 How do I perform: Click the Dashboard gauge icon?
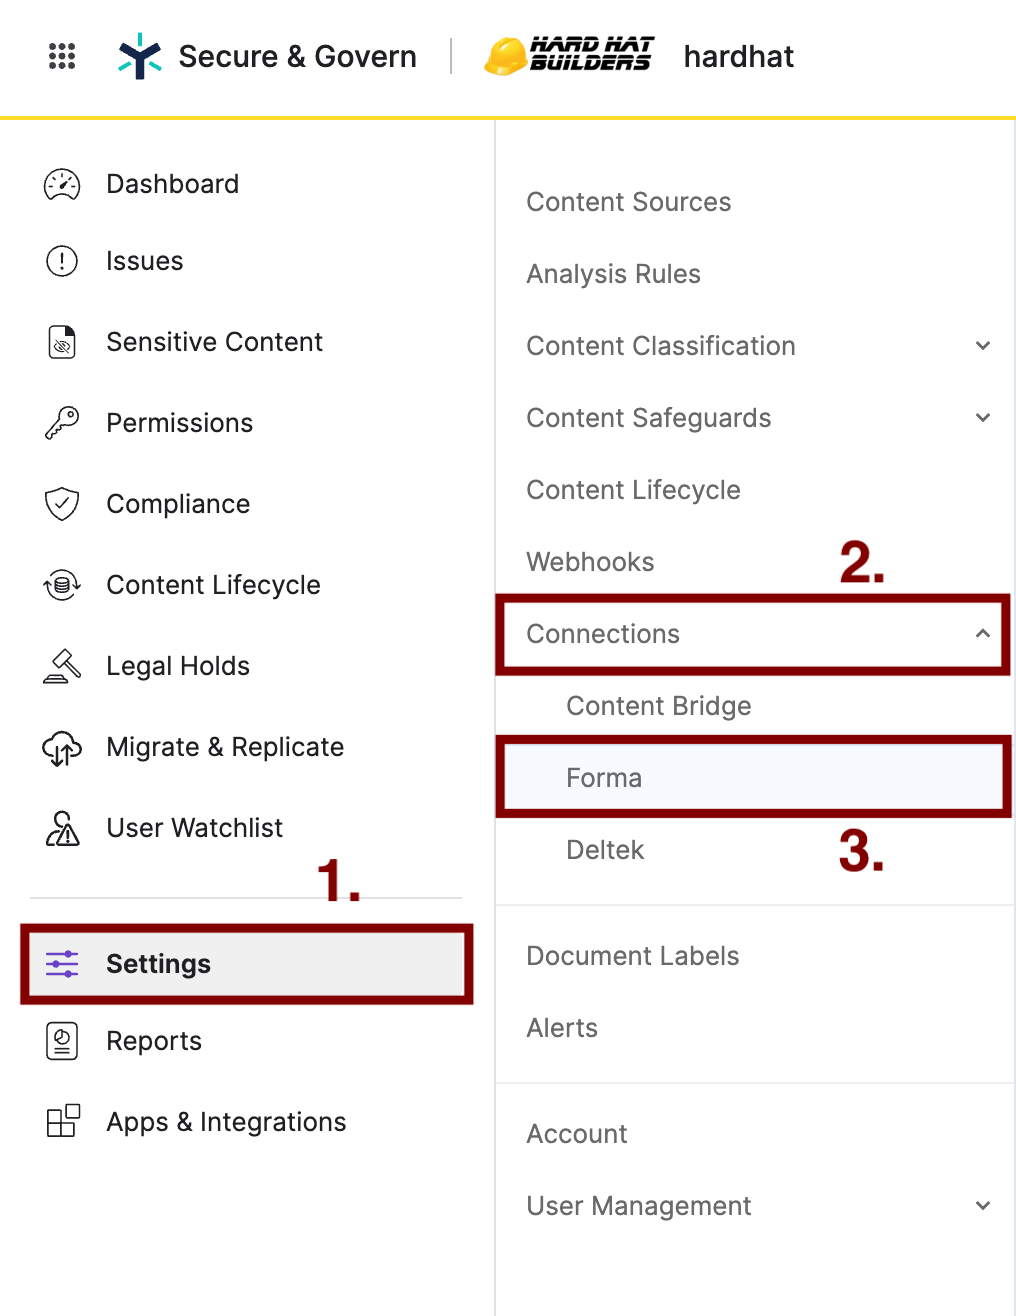[x=62, y=184]
